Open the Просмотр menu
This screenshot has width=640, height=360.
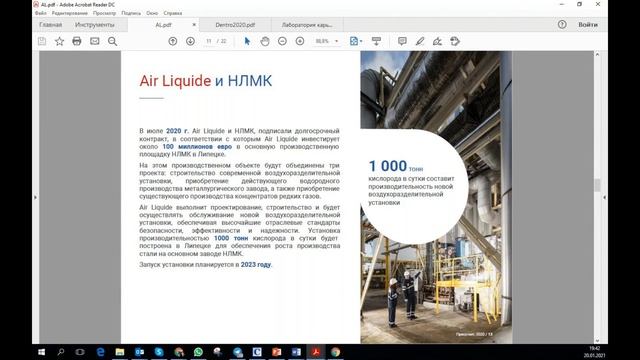pos(104,13)
